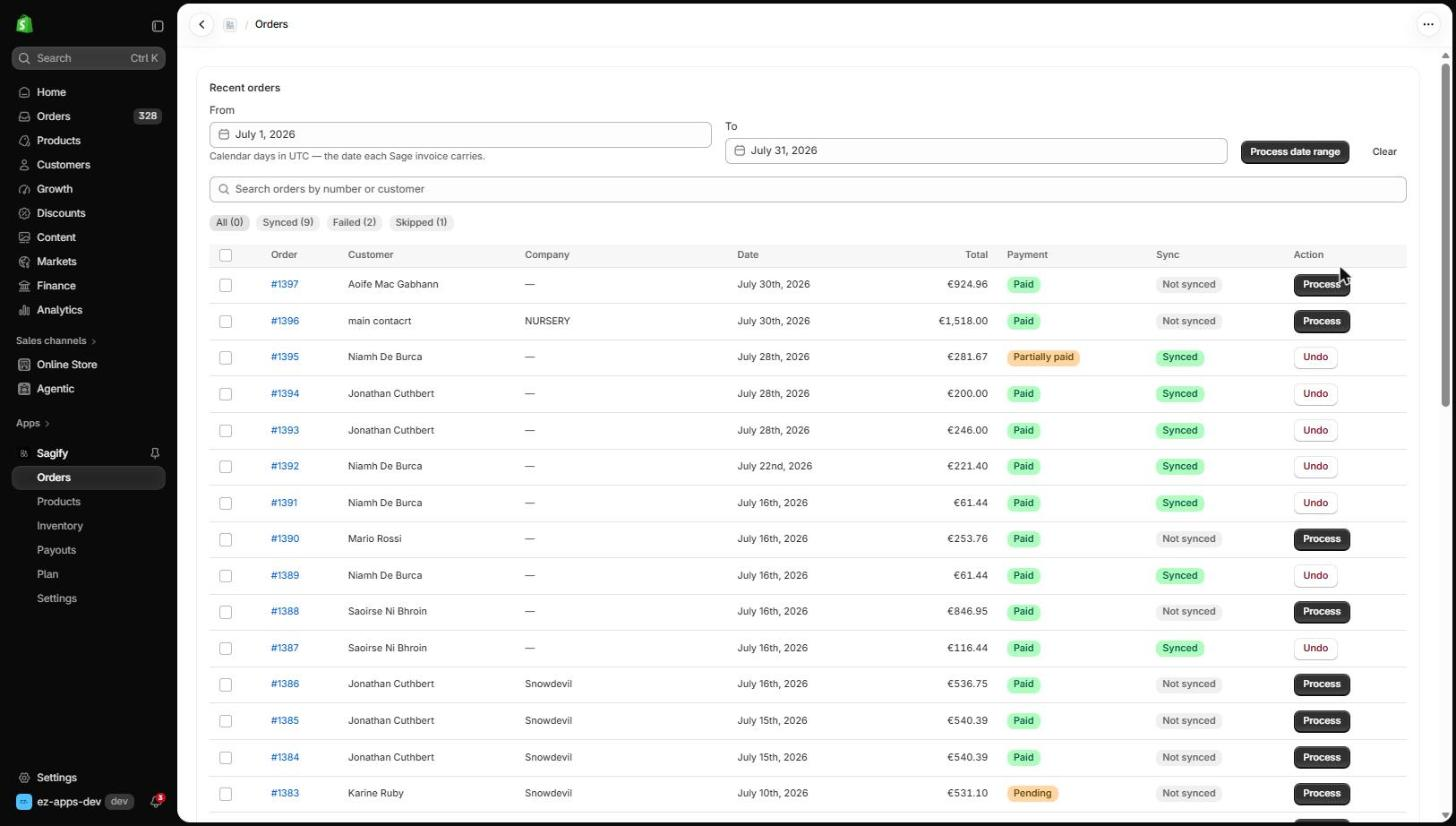
Task: Open order #1392 link
Action: [x=285, y=467]
